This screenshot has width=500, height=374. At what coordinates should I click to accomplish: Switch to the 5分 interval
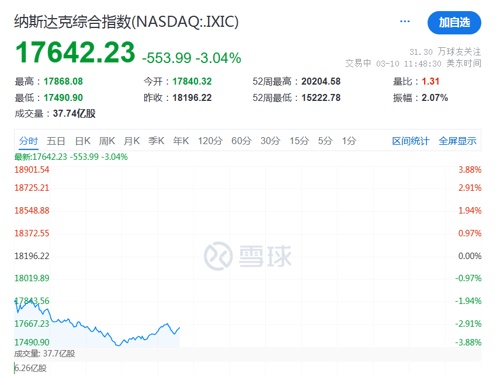(x=325, y=141)
